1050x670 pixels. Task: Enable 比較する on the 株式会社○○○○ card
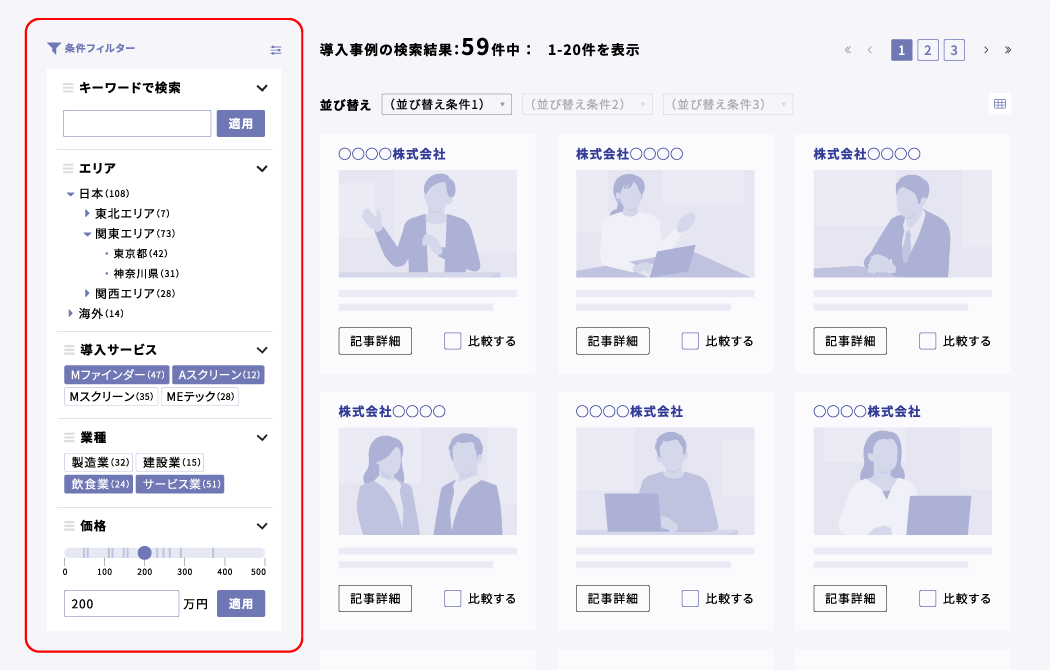[x=688, y=340]
